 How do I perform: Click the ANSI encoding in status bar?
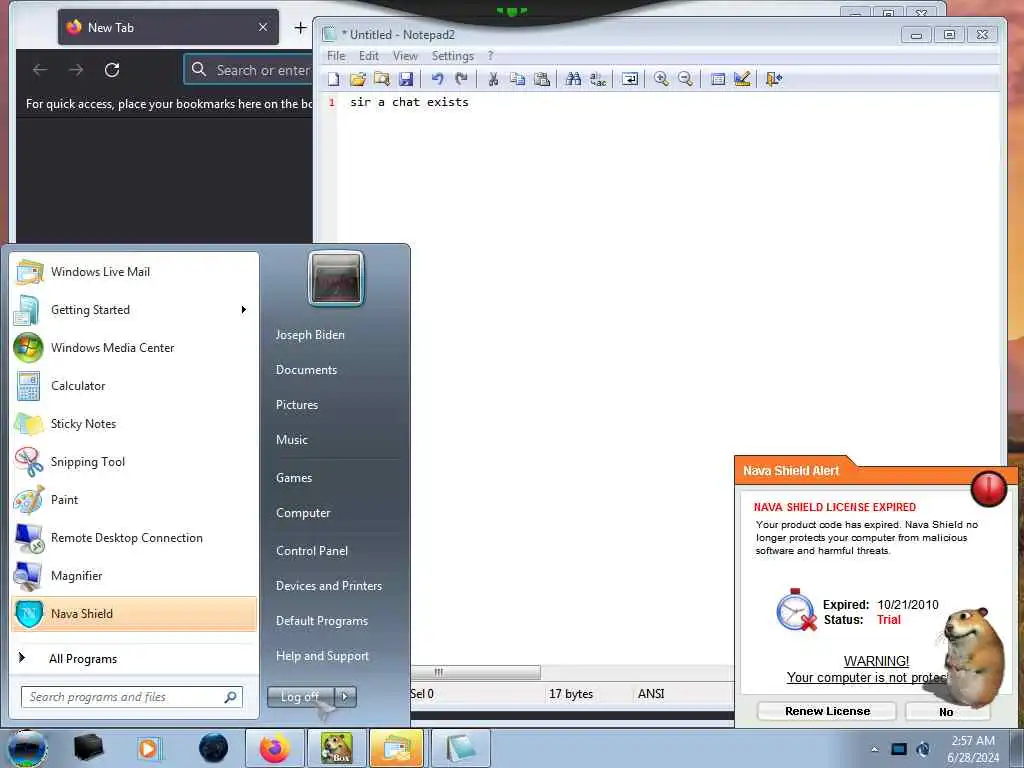pyautogui.click(x=651, y=694)
